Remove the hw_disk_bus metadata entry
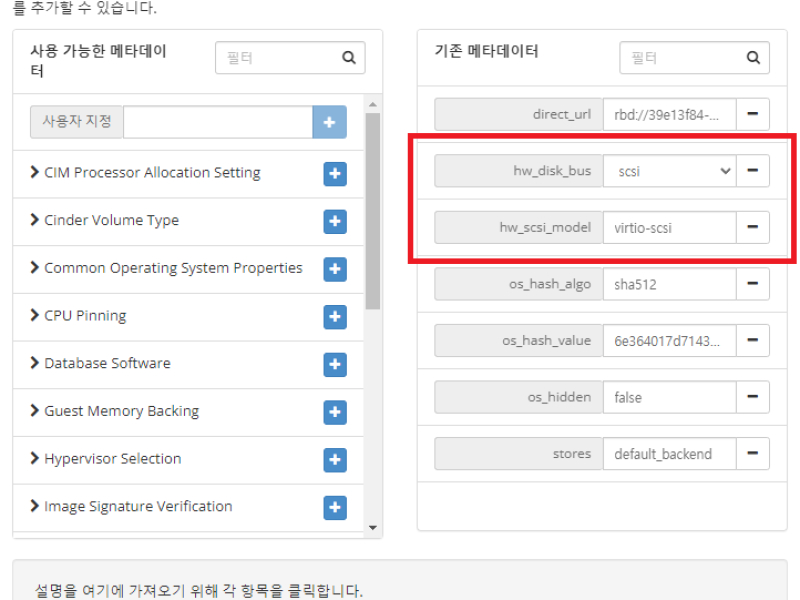800x600 pixels. 753,170
